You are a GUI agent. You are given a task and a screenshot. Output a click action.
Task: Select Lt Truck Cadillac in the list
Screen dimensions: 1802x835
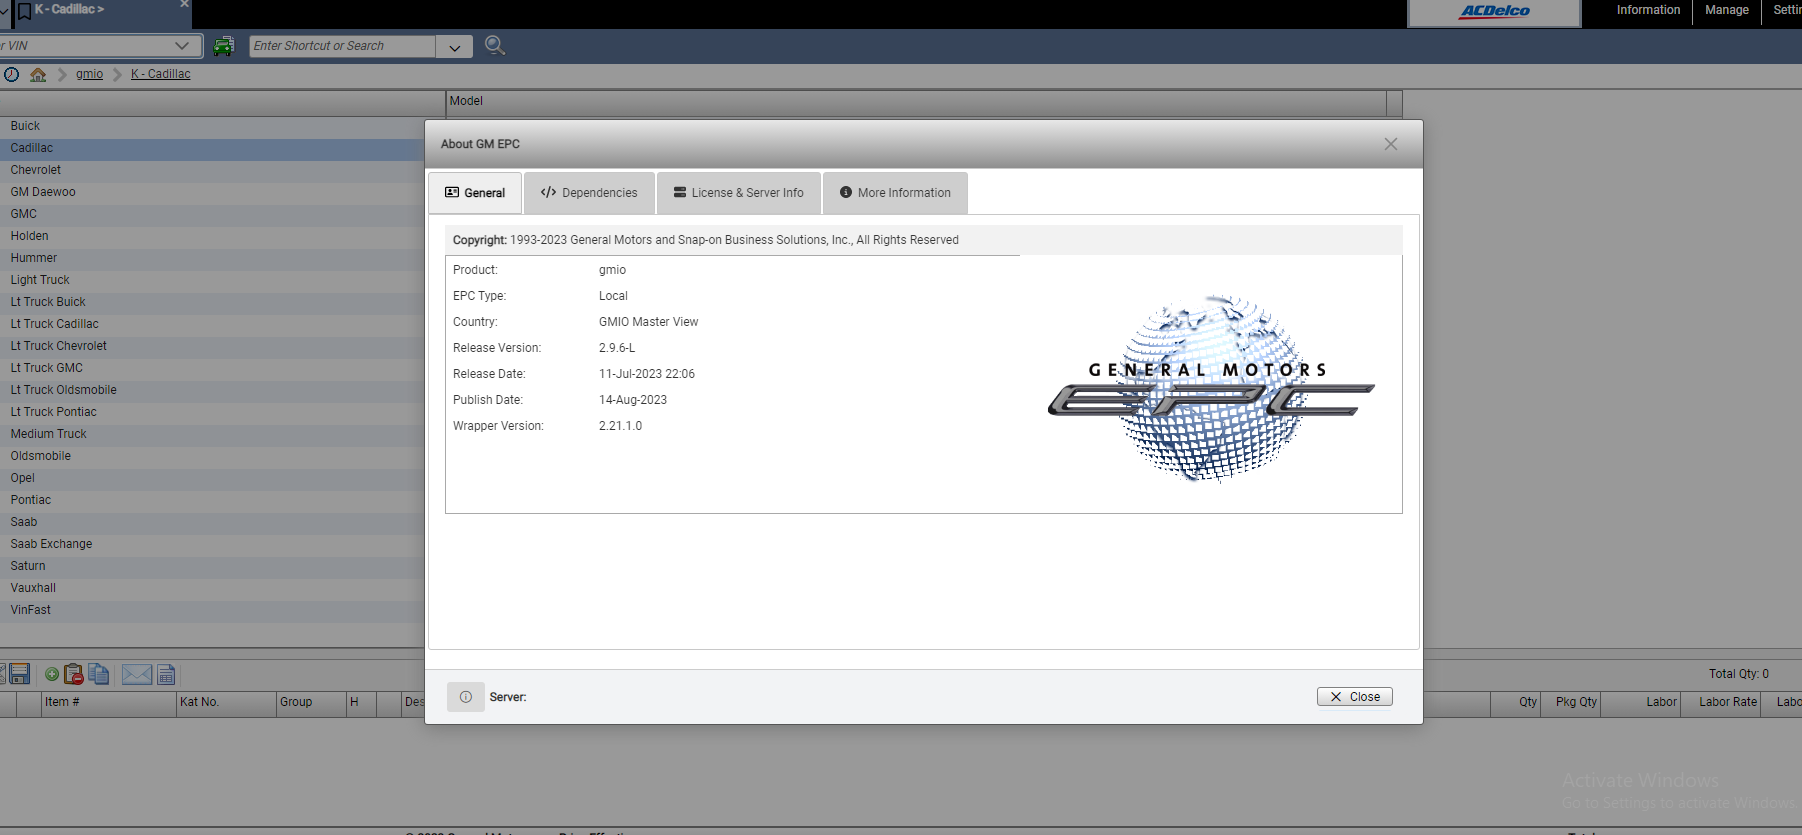click(212, 324)
